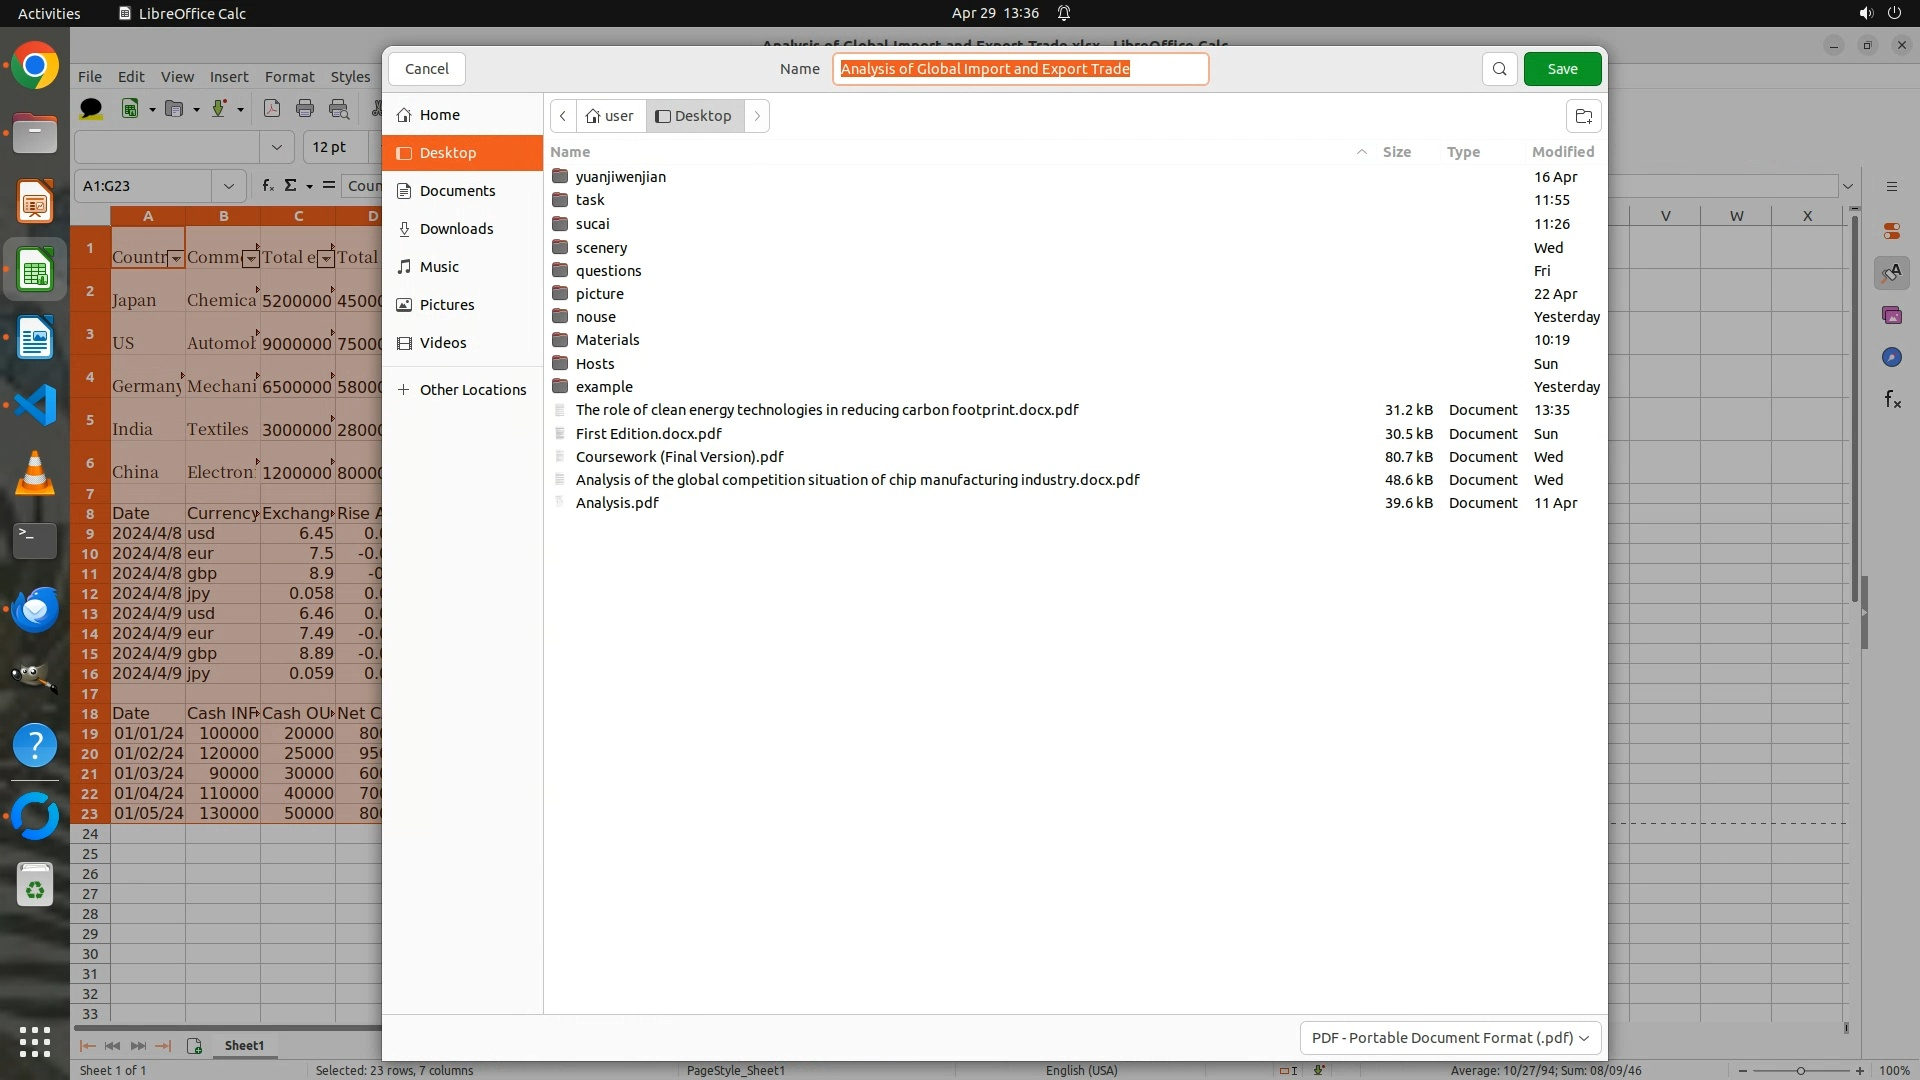Launch Google Chrome from the dock
This screenshot has height=1080, width=1920.
coord(35,67)
